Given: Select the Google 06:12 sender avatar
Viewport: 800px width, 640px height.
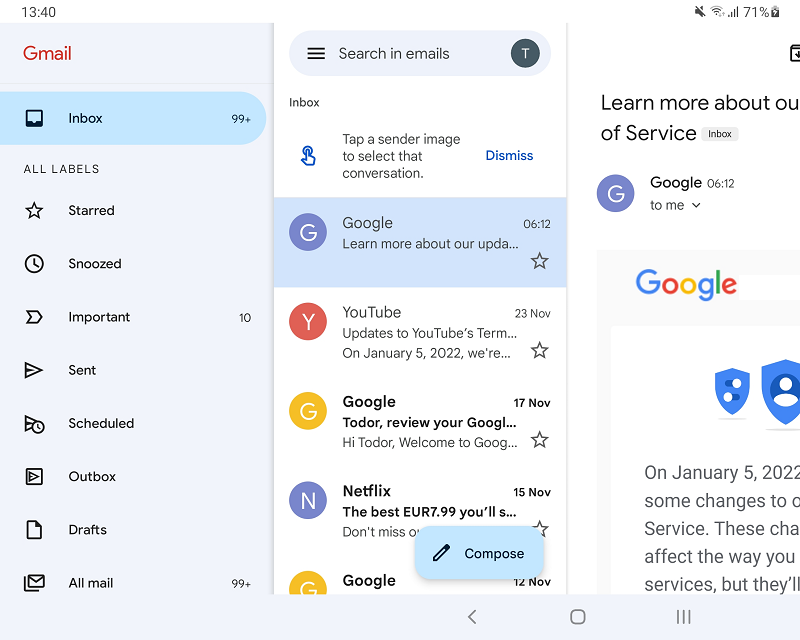Looking at the screenshot, I should (x=308, y=232).
